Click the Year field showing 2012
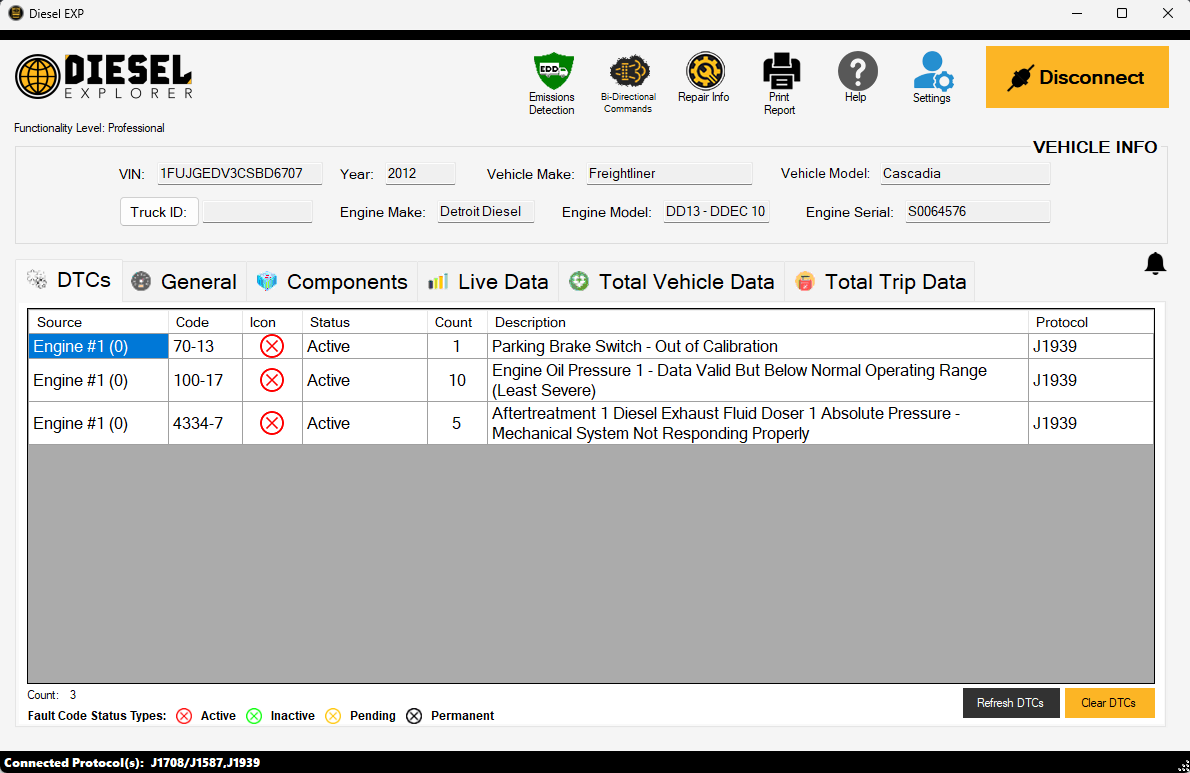The width and height of the screenshot is (1190, 773). click(420, 174)
